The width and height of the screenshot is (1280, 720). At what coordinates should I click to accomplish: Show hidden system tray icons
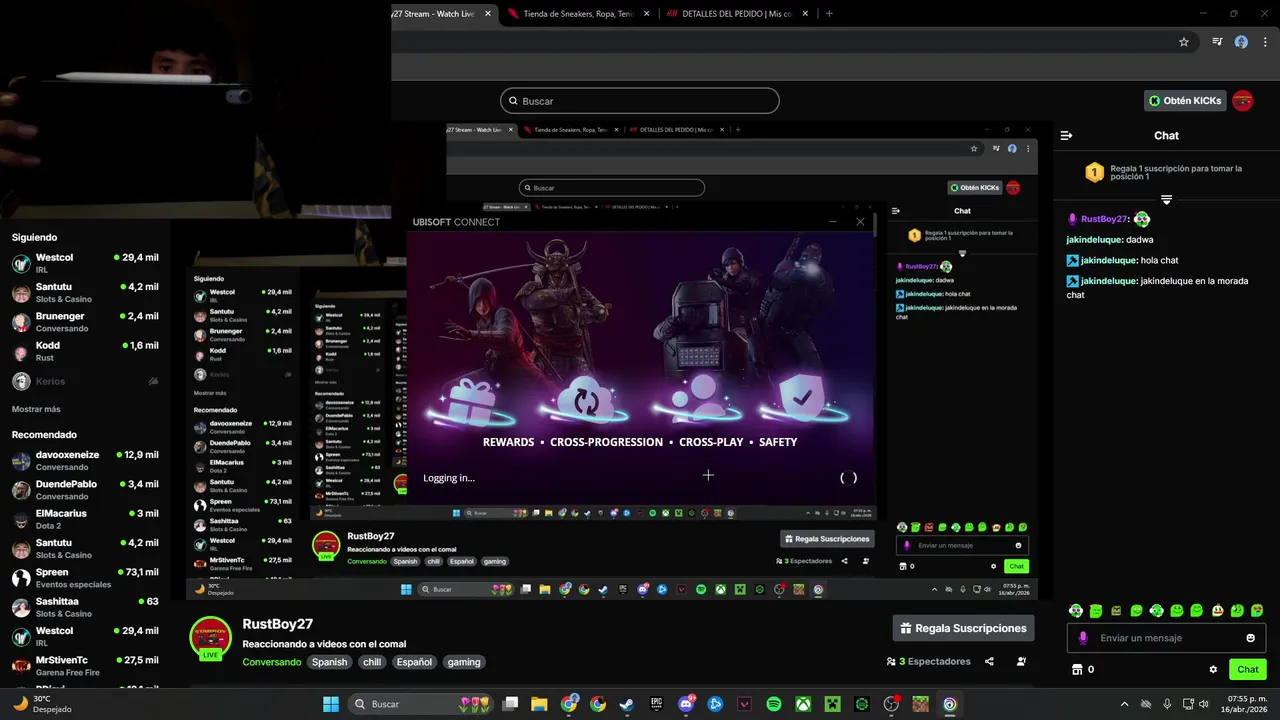click(1124, 704)
